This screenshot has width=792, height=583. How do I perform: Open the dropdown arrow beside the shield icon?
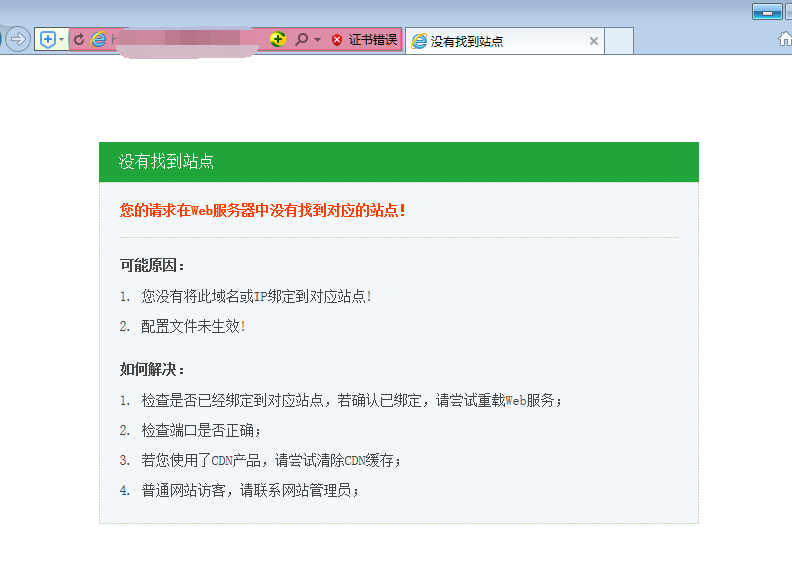[62, 39]
